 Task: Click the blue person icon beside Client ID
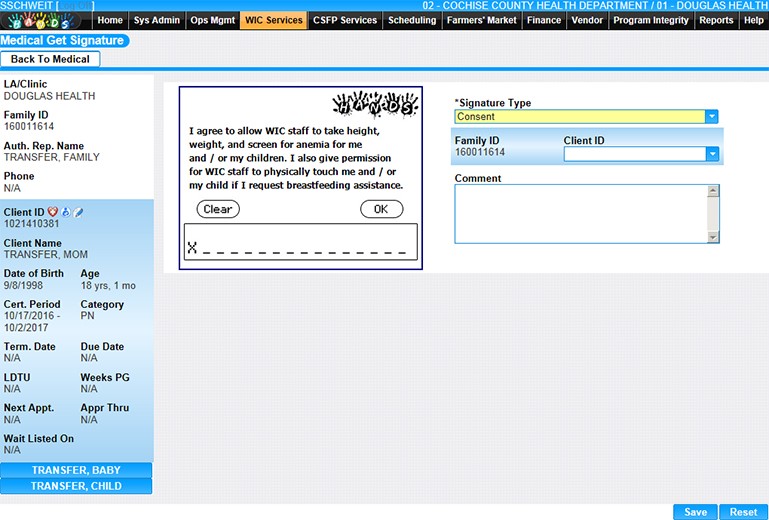coord(66,212)
